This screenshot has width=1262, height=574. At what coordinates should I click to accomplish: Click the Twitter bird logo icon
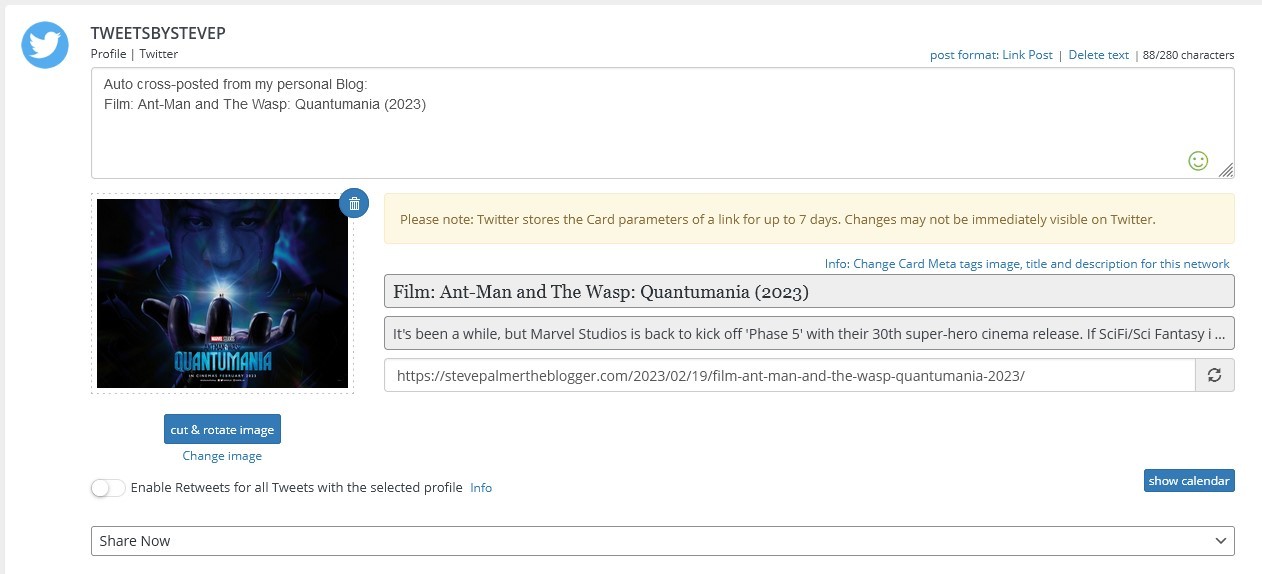pyautogui.click(x=45, y=45)
